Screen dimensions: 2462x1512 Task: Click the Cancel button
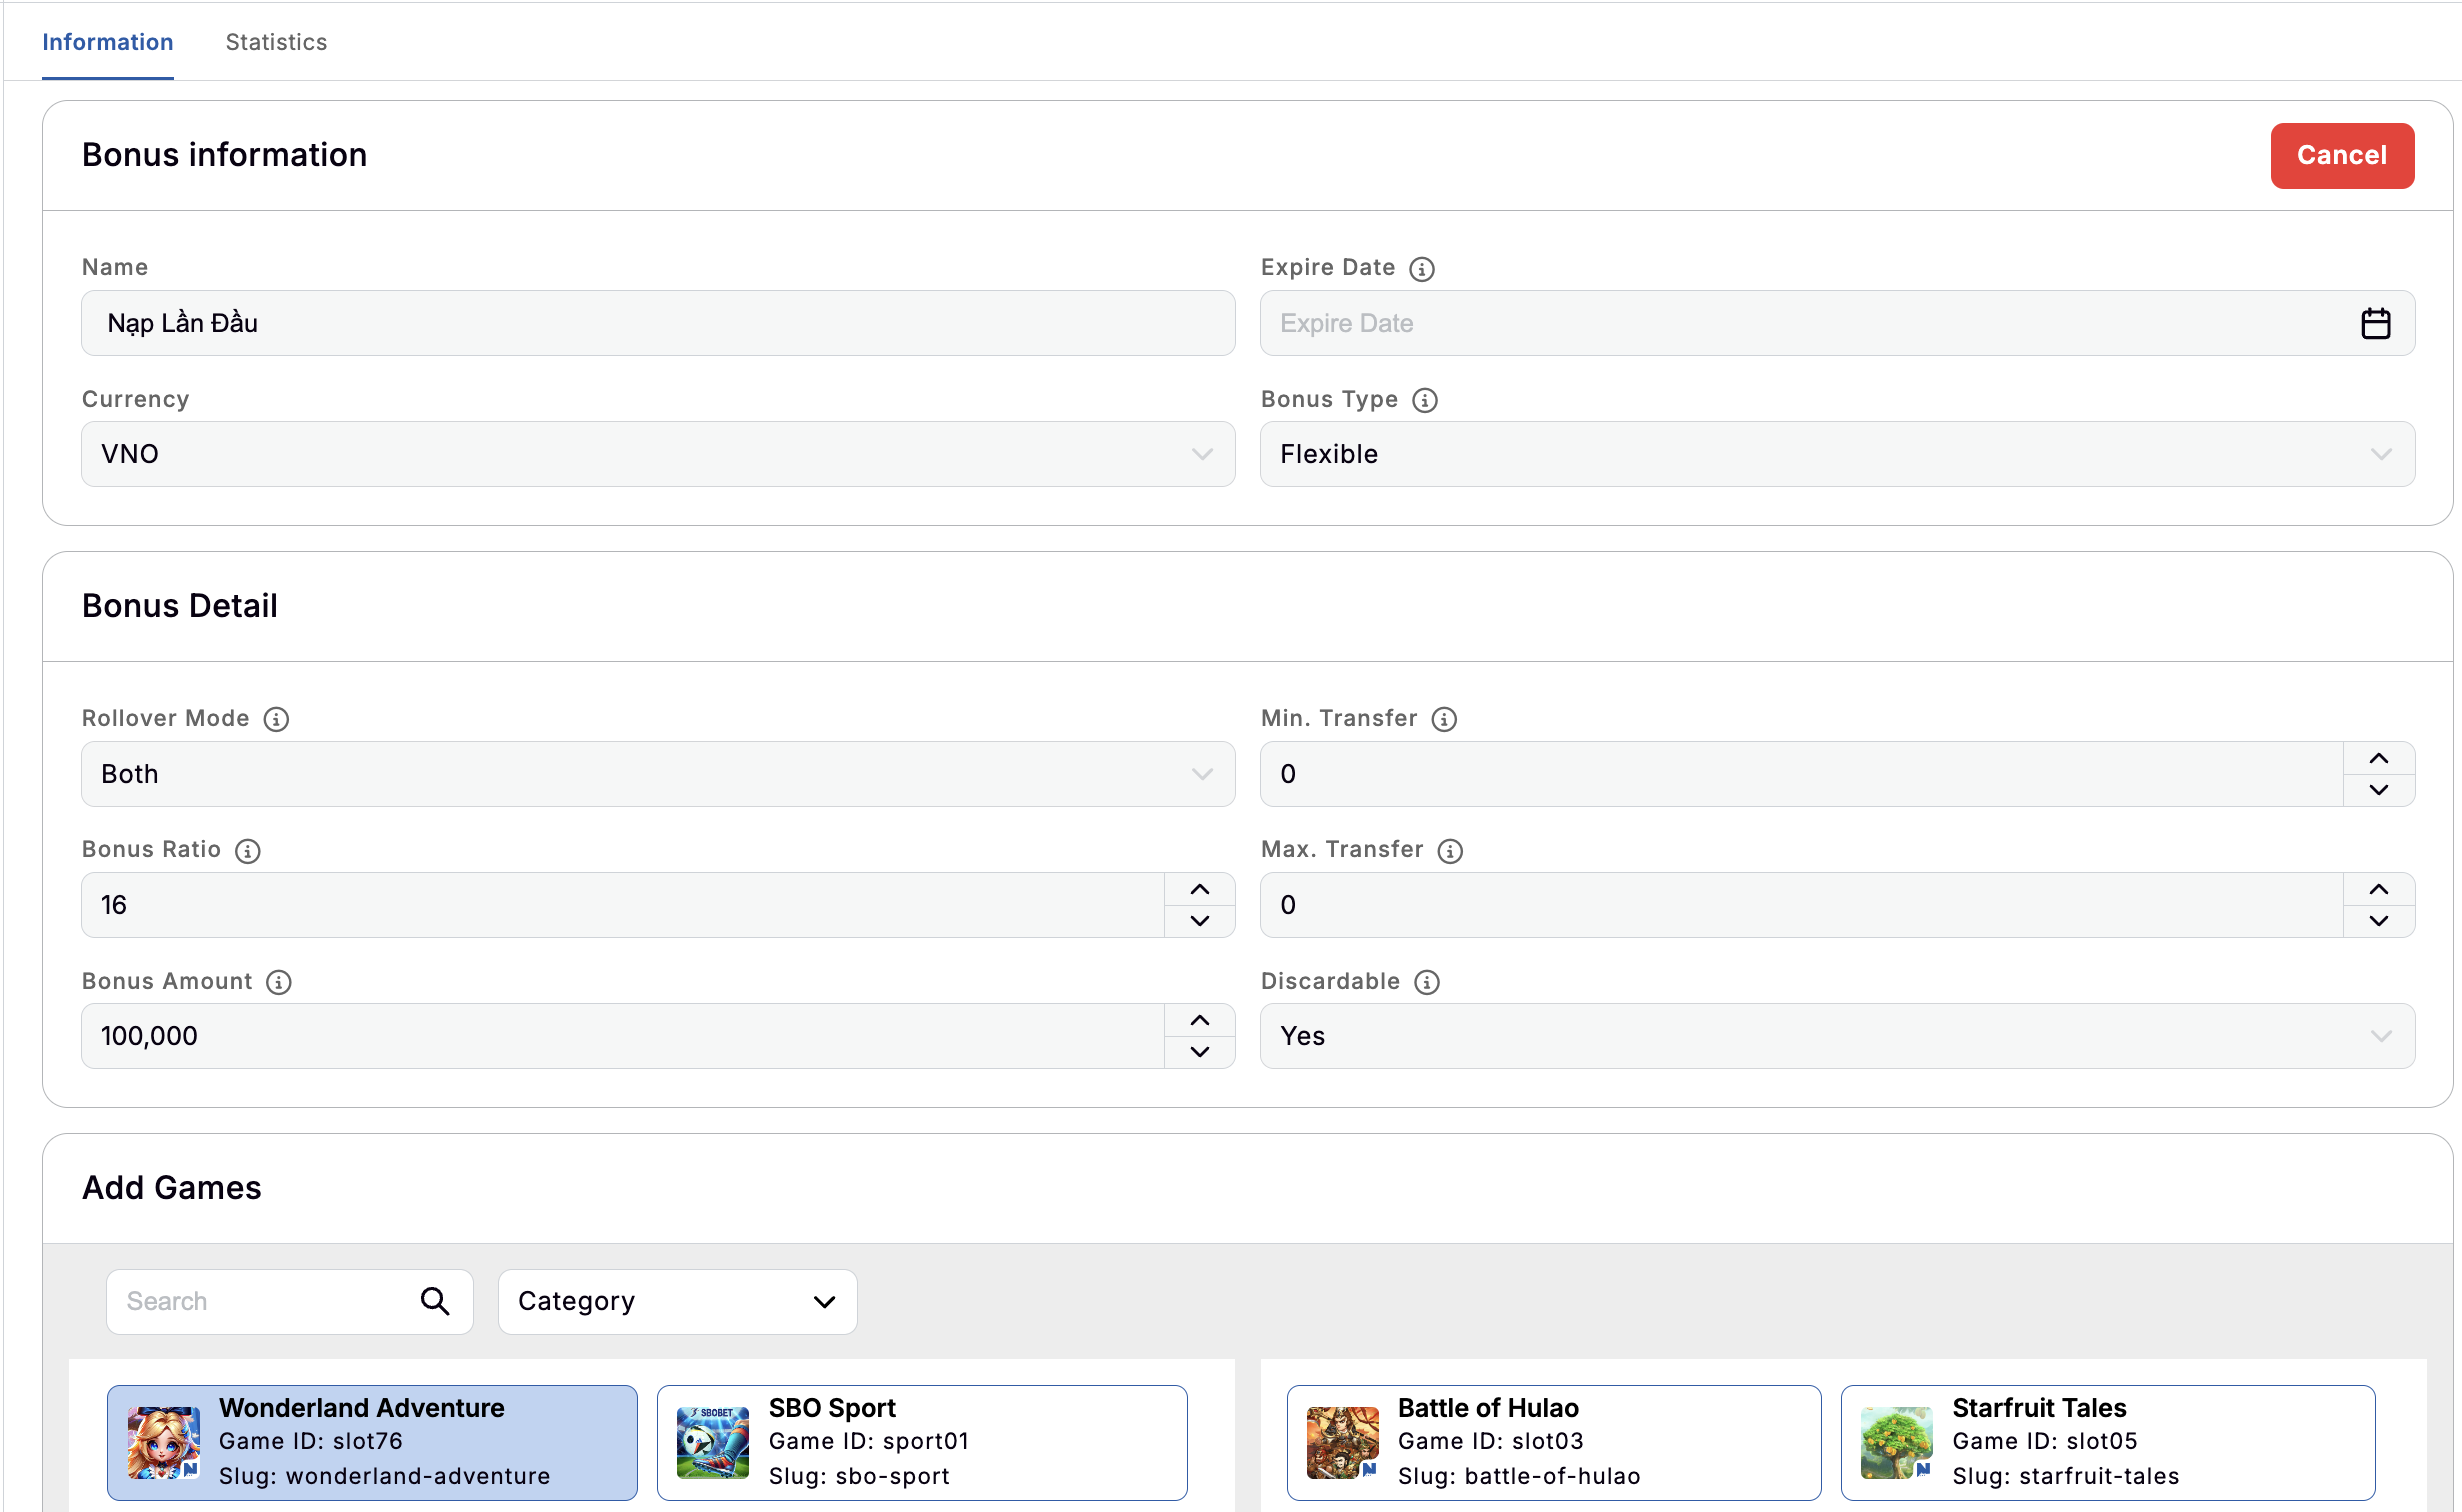[x=2341, y=155]
